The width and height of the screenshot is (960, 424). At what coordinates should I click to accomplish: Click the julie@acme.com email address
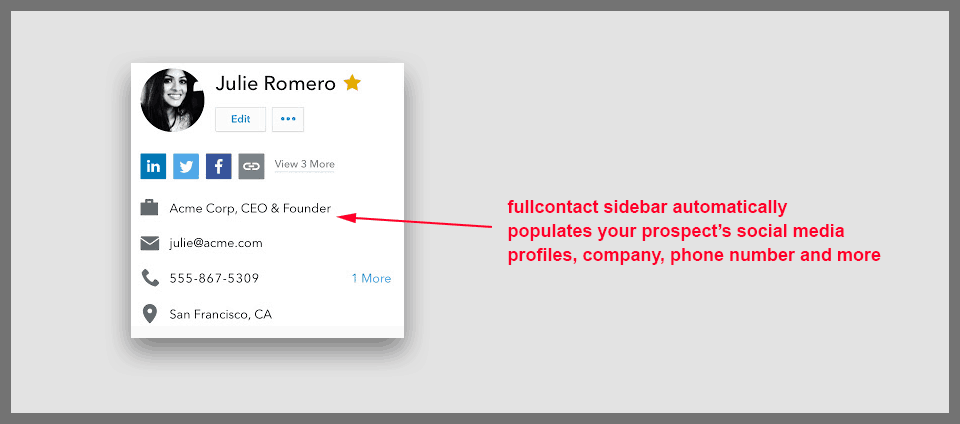click(216, 243)
